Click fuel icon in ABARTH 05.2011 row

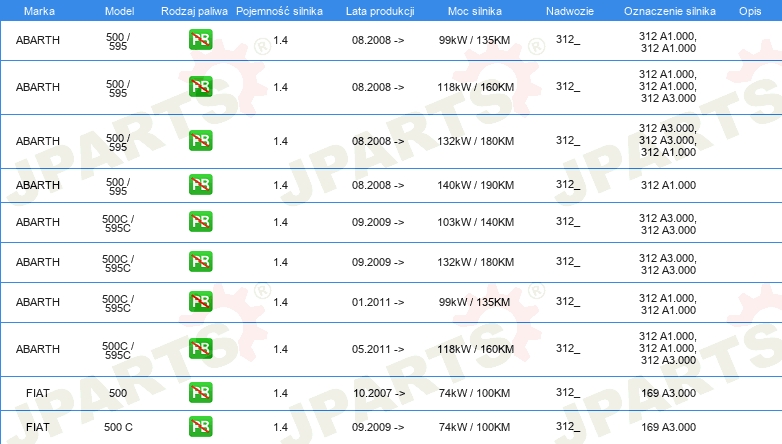point(200,348)
